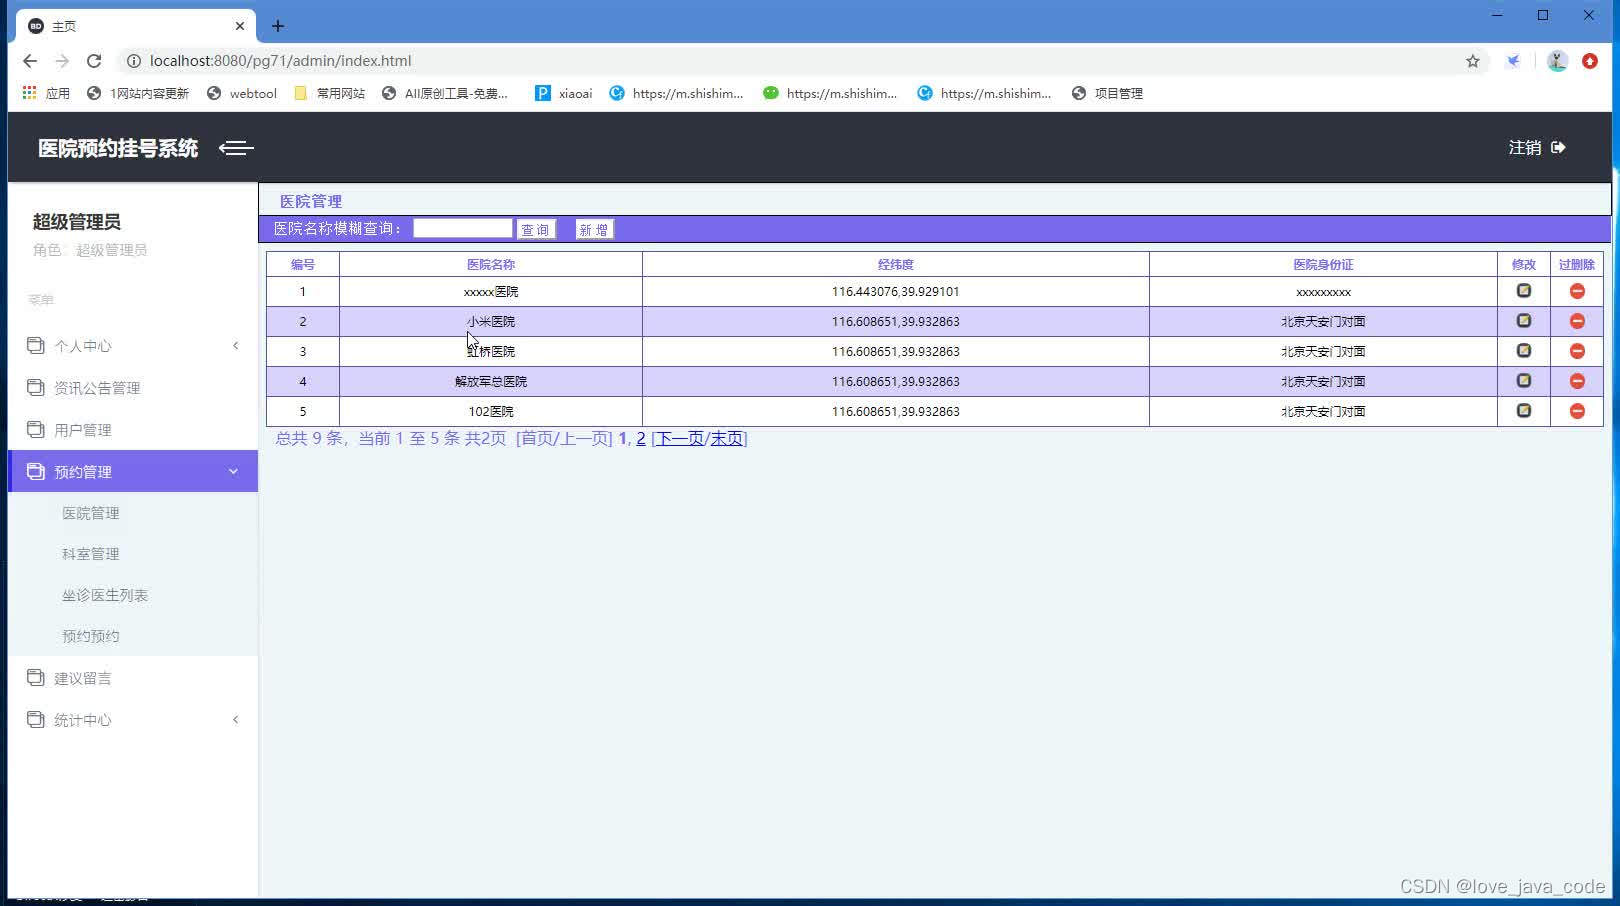The image size is (1620, 906).
Task: Open 用户管理 in the sidebar
Action: (133, 430)
